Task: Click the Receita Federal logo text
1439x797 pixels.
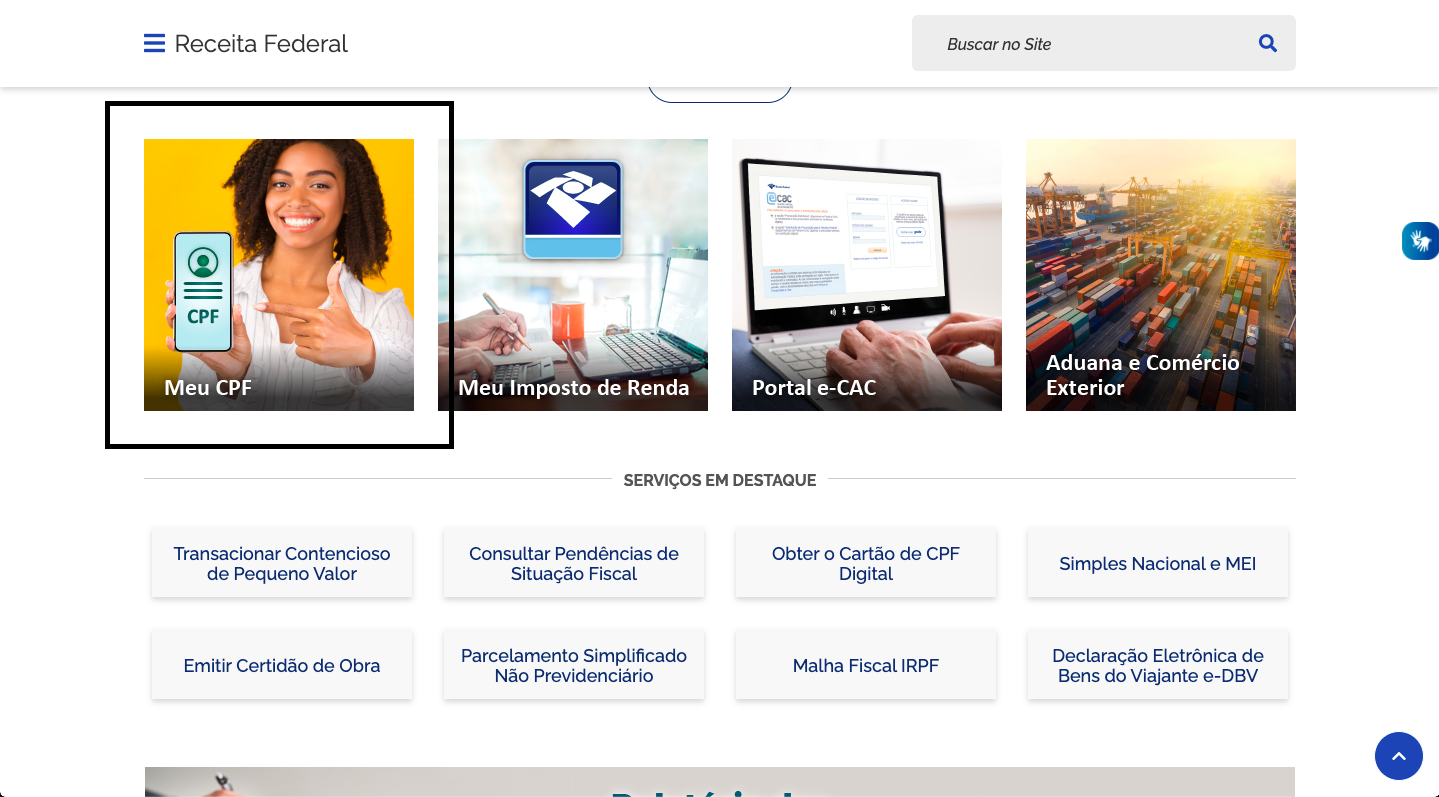Action: pos(261,43)
